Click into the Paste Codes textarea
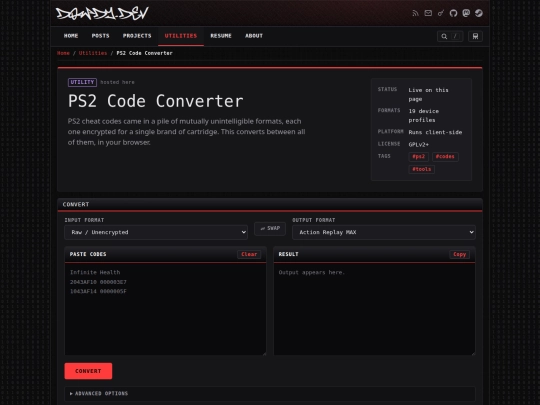 point(165,309)
